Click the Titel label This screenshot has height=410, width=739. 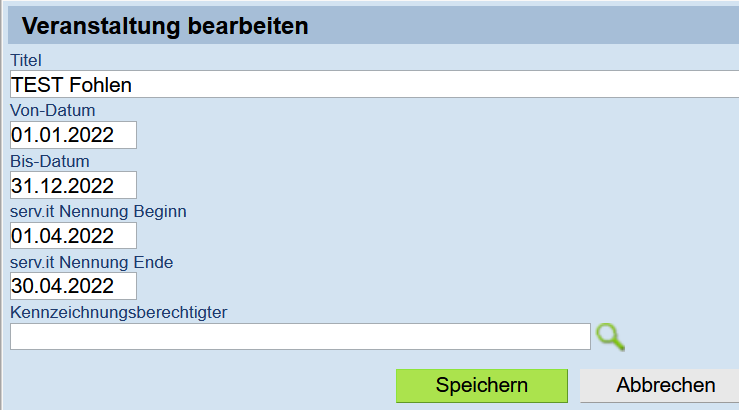point(26,60)
